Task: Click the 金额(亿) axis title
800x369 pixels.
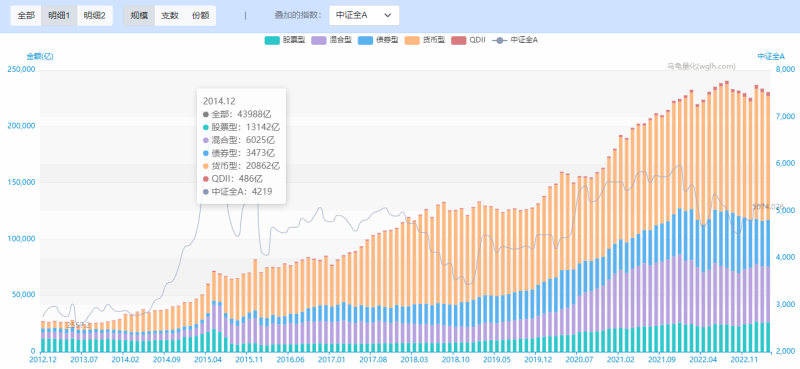Action: [40, 57]
